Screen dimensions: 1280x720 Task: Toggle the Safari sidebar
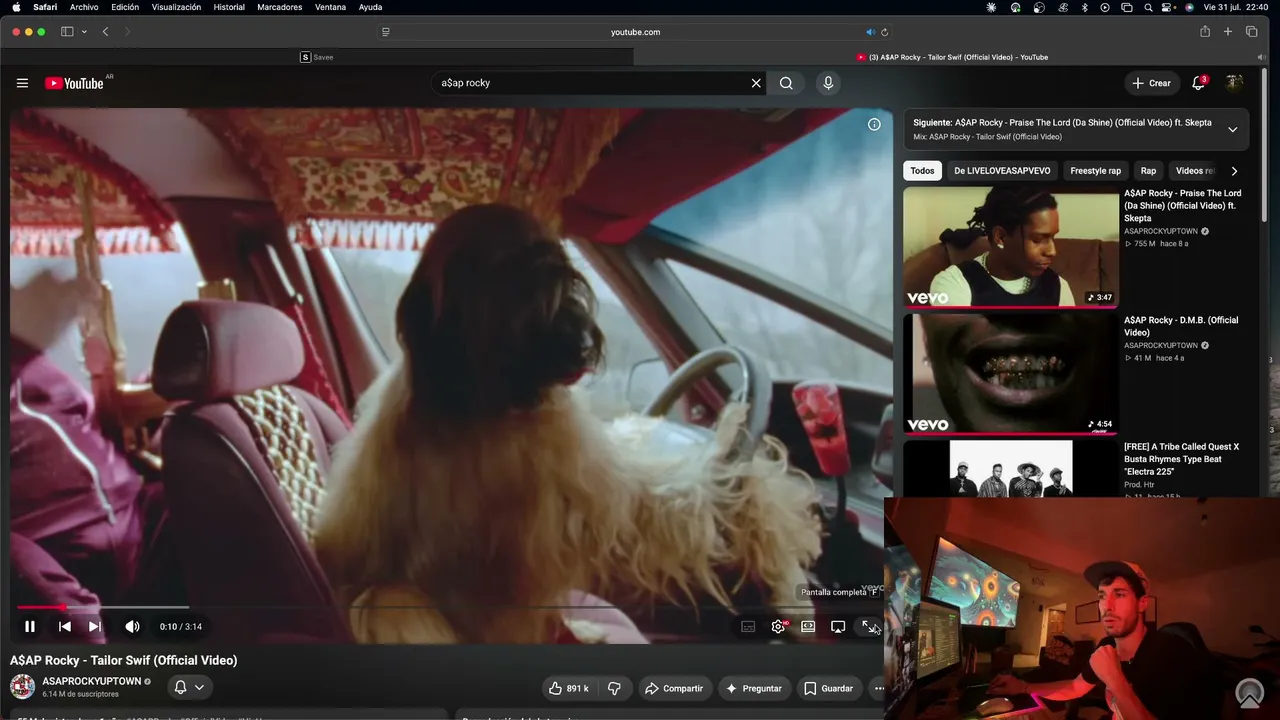67,32
